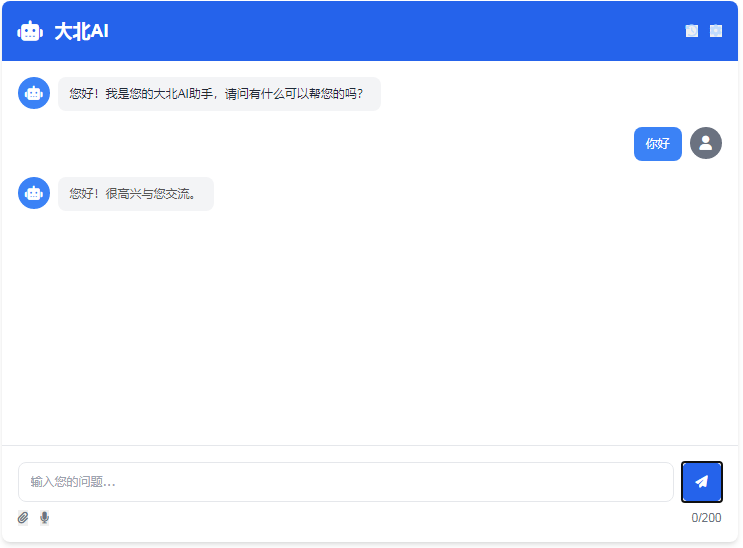Click bot avatar next to 很高兴与您交流 reply
Image resolution: width=743 pixels, height=548 pixels.
click(34, 193)
